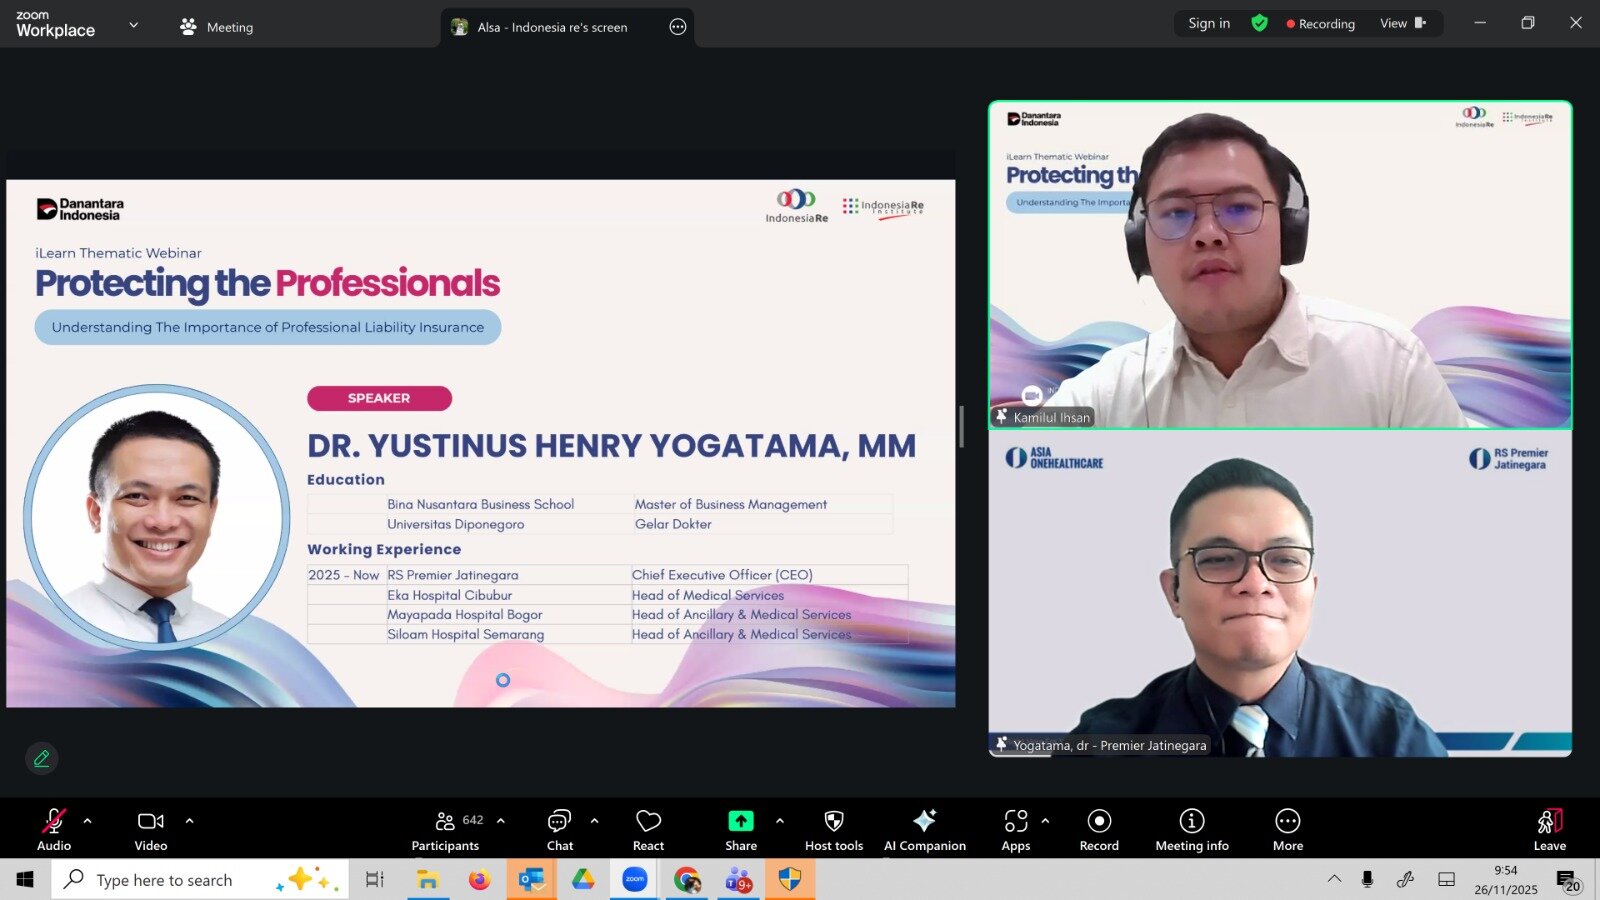The image size is (1600, 900).
Task: Open the Participants panel
Action: pos(445,830)
